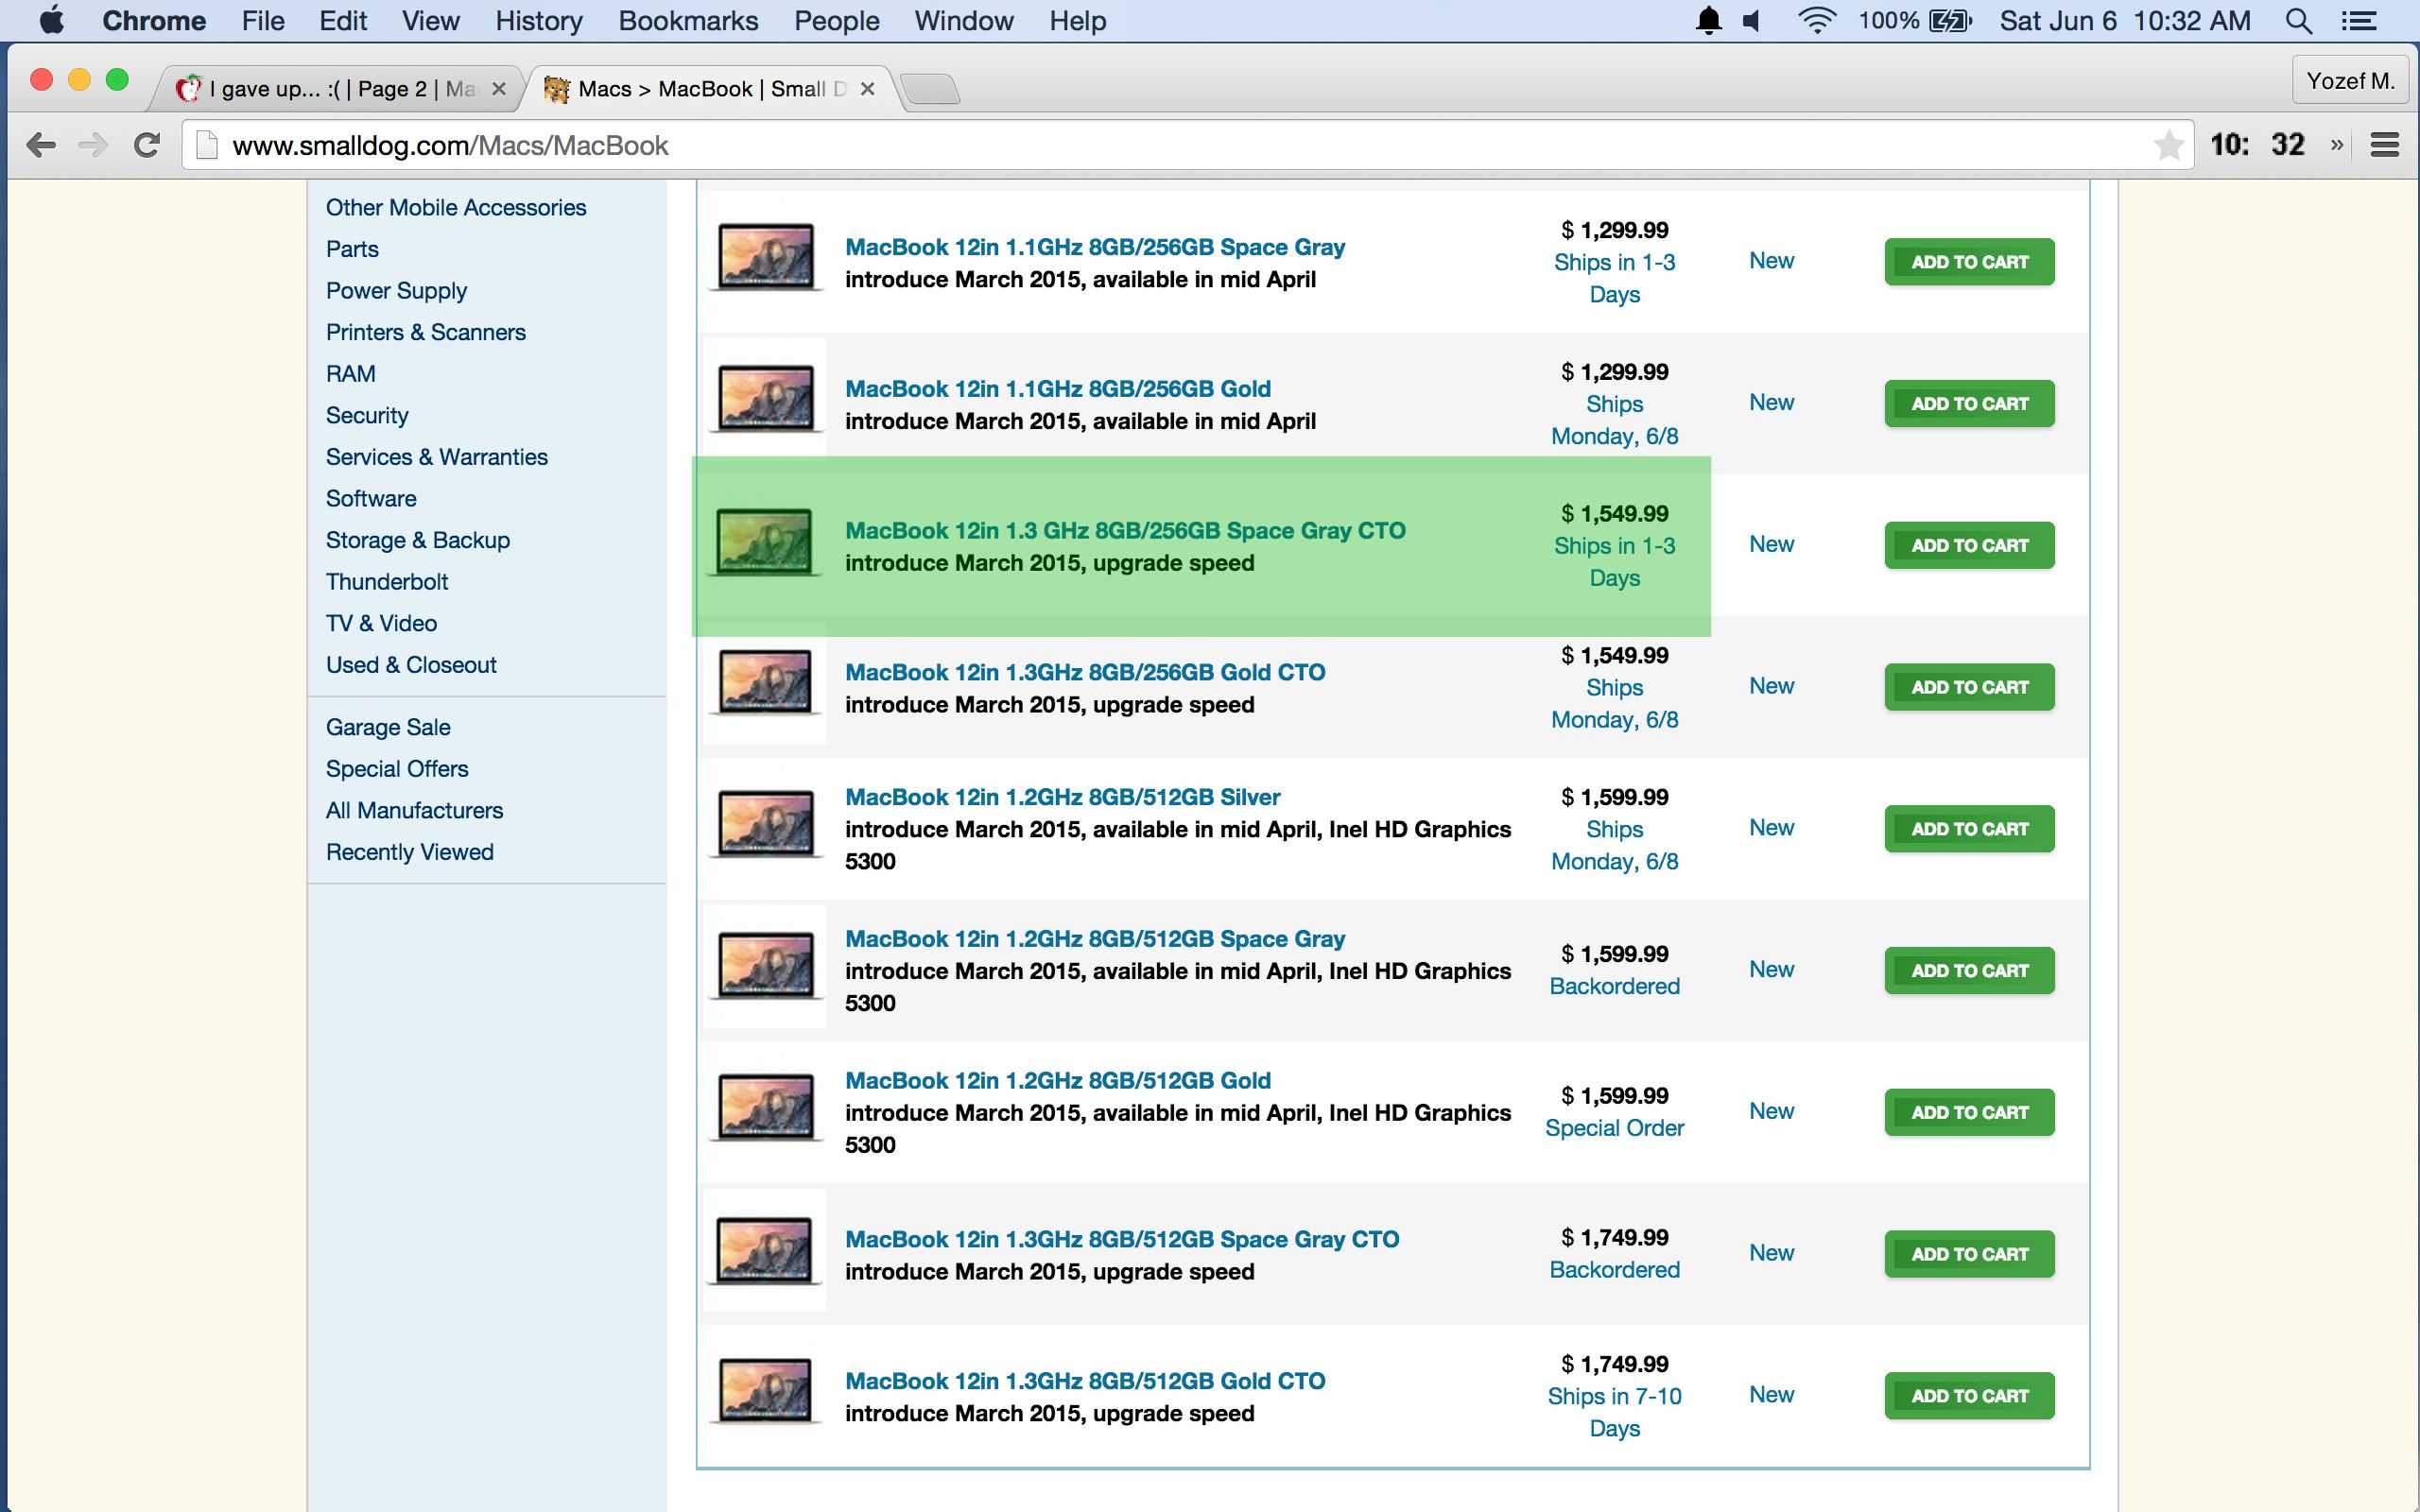Open Spotlight search magnifier icon
The image size is (2420, 1512).
click(x=2298, y=21)
